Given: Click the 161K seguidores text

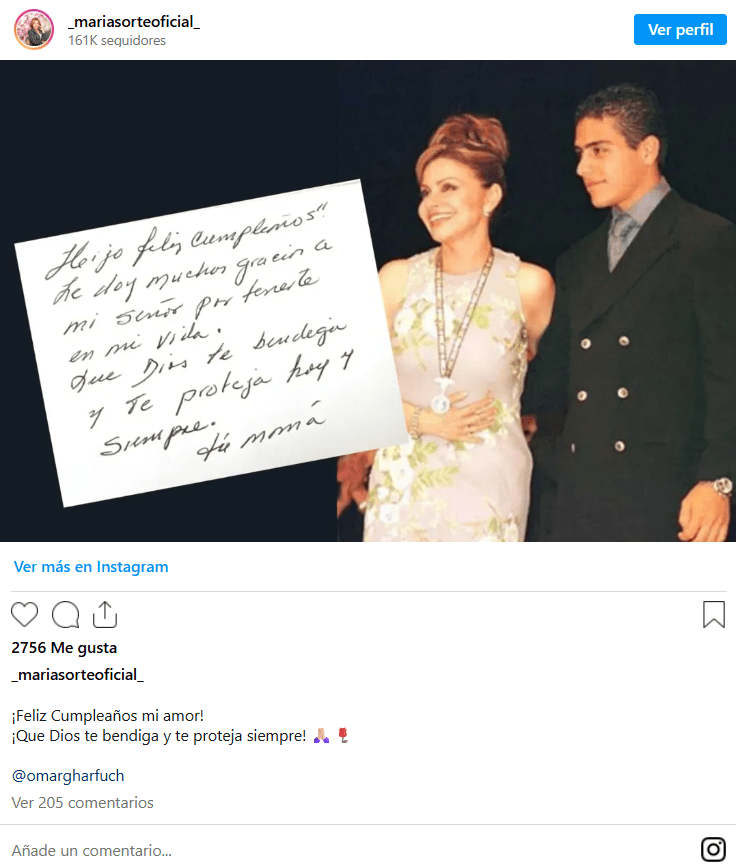Looking at the screenshot, I should click(117, 40).
